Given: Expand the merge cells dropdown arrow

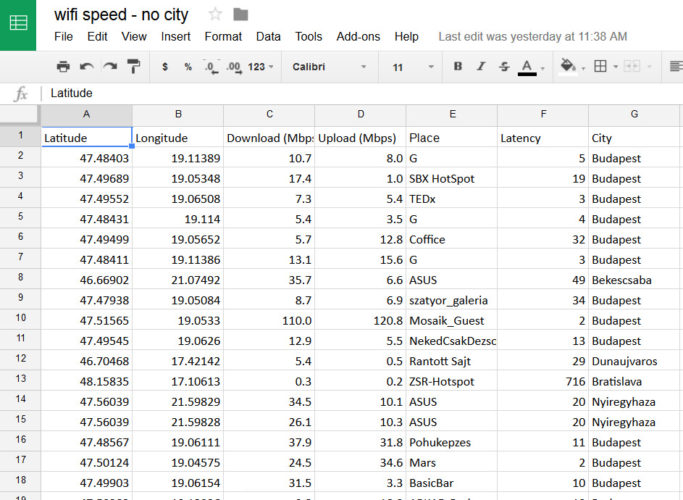Looking at the screenshot, I should click(x=649, y=67).
